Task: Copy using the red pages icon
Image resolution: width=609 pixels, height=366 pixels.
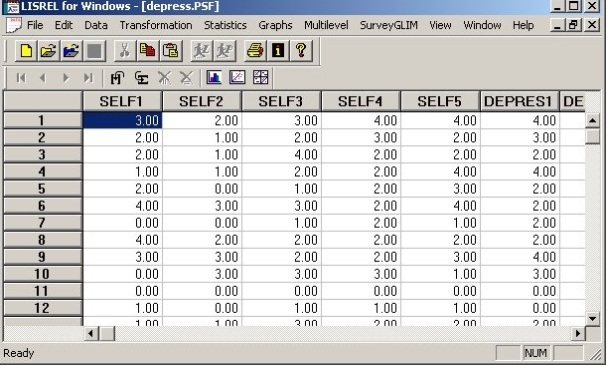Action: (x=148, y=51)
